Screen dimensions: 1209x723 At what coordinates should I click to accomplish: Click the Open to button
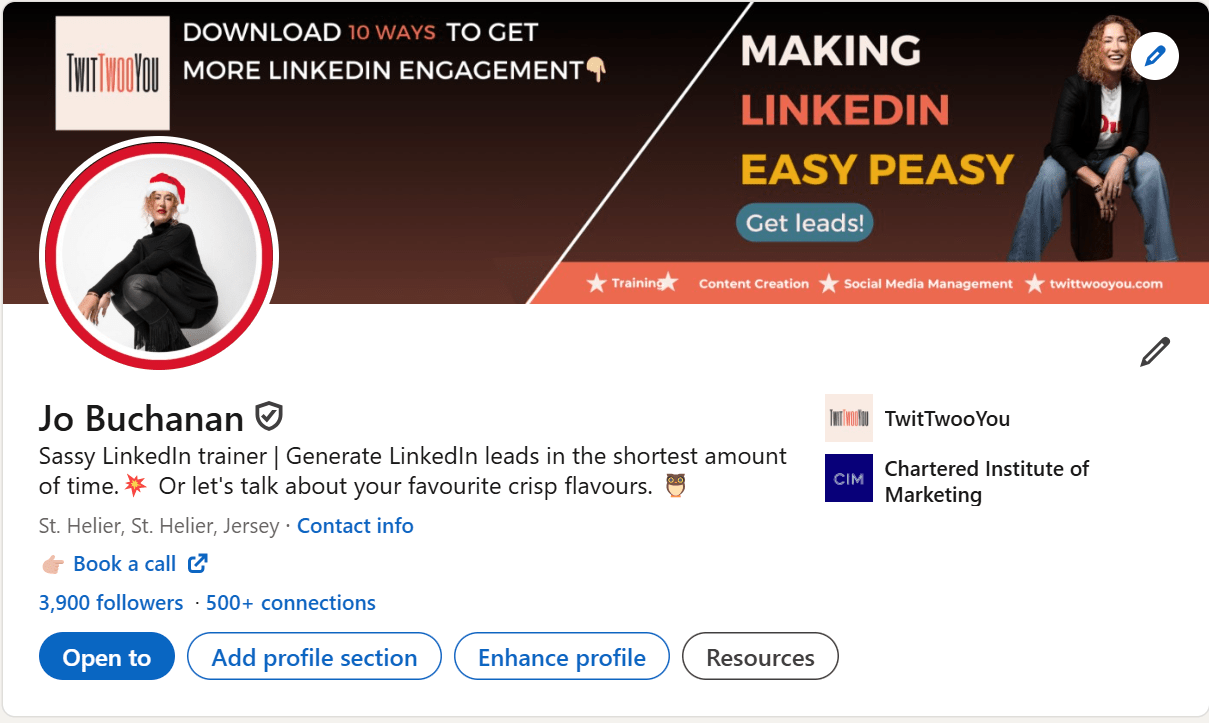click(107, 657)
